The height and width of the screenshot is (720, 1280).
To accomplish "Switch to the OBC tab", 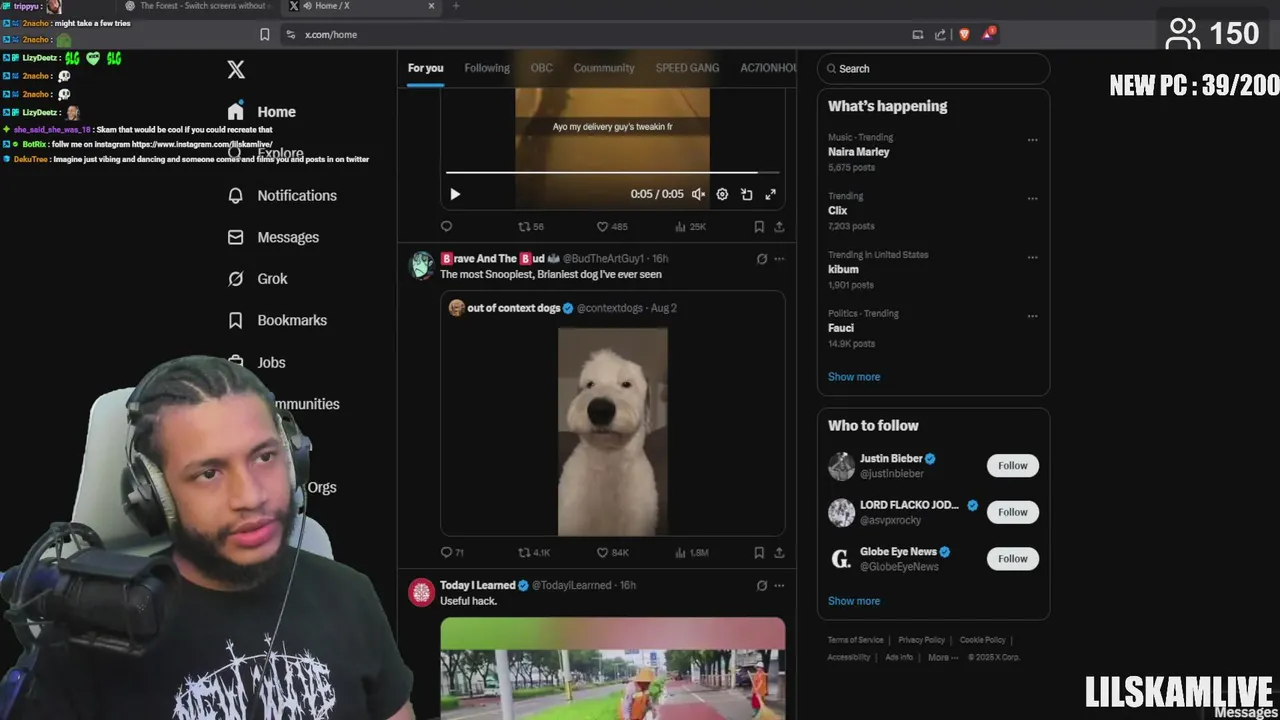I will pyautogui.click(x=541, y=68).
